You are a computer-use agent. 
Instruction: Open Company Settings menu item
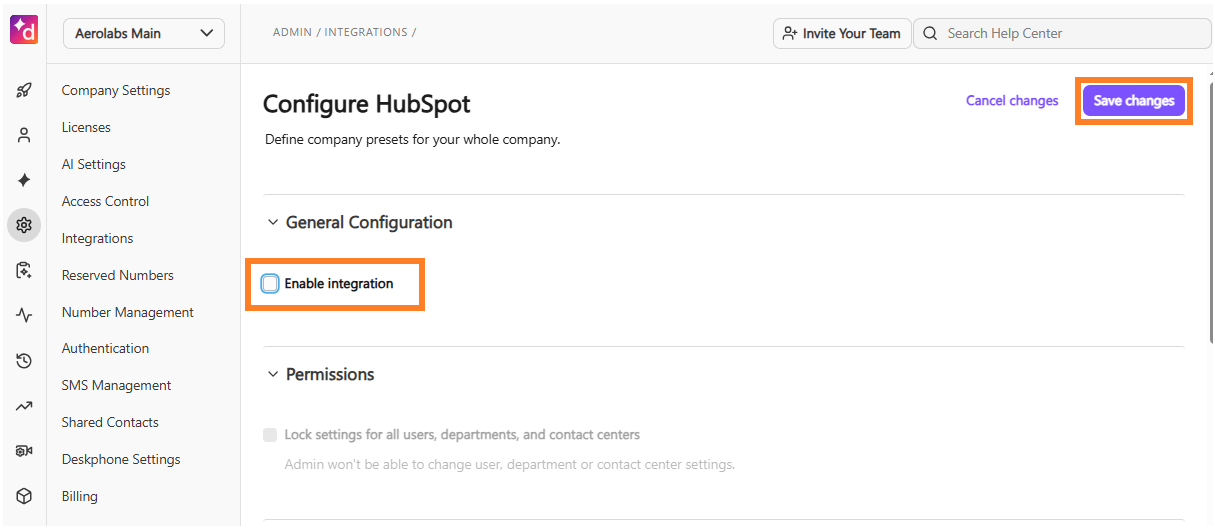tap(116, 90)
